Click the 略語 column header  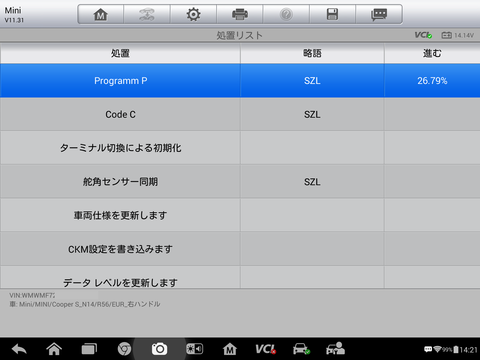point(312,53)
